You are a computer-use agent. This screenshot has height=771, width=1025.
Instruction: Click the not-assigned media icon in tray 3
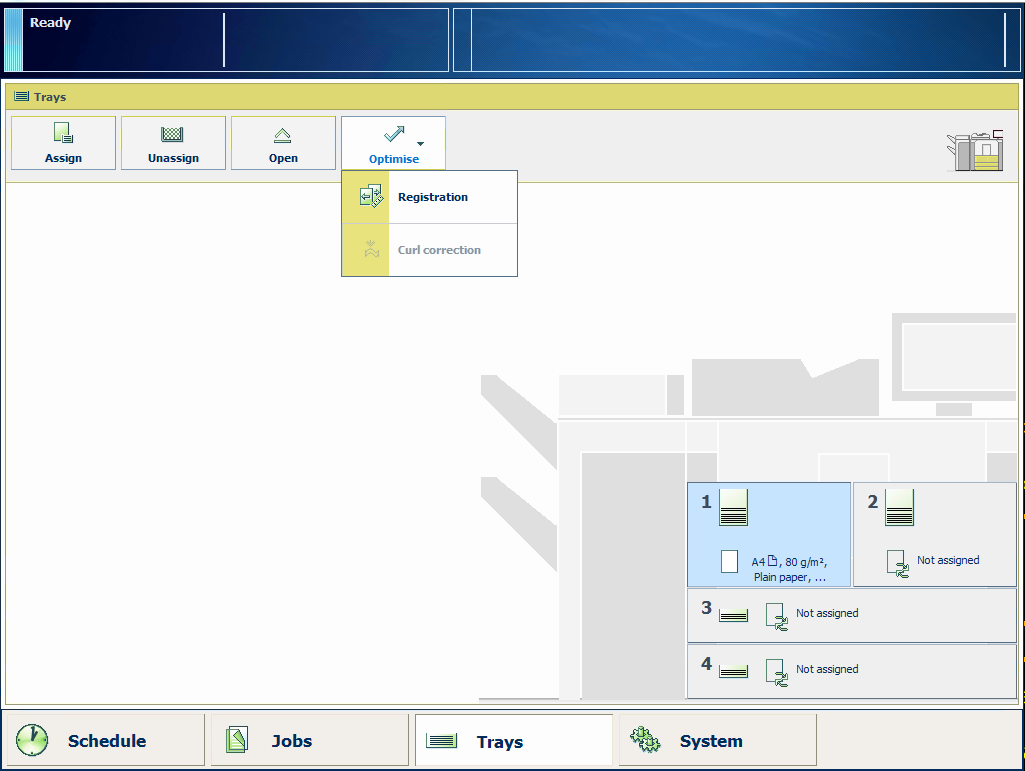pyautogui.click(x=777, y=614)
